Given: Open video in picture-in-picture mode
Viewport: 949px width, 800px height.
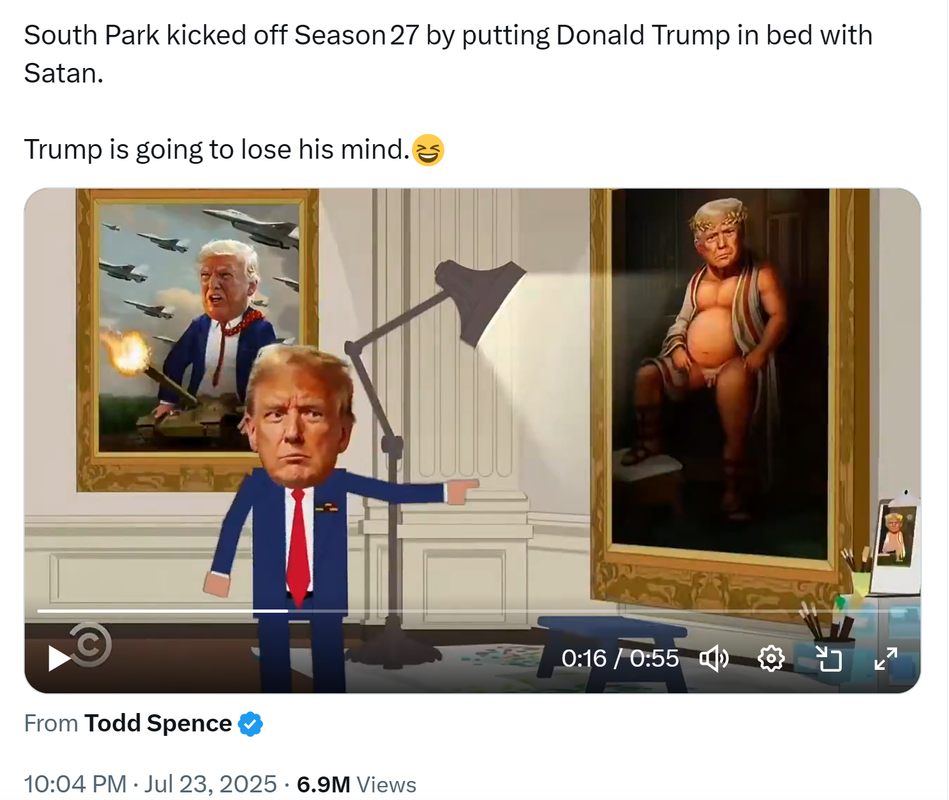Looking at the screenshot, I should click(x=829, y=658).
